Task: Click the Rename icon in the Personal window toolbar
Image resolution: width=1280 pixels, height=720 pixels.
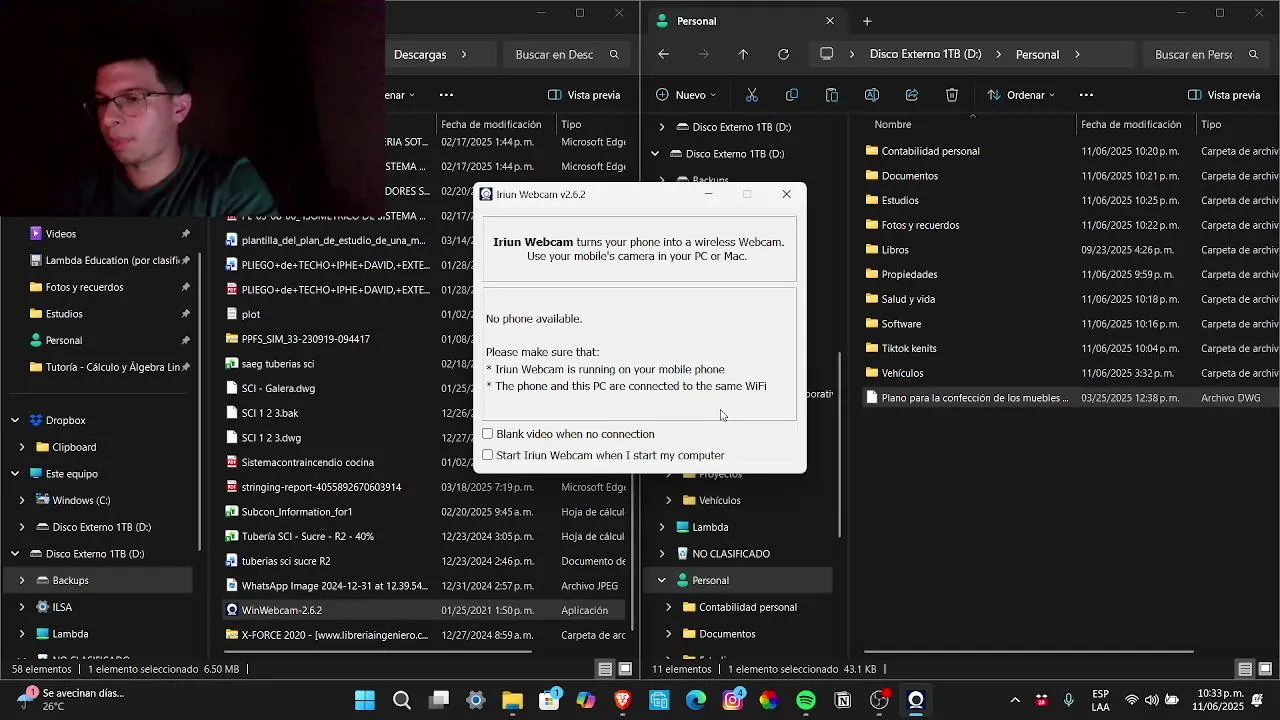Action: click(x=872, y=95)
